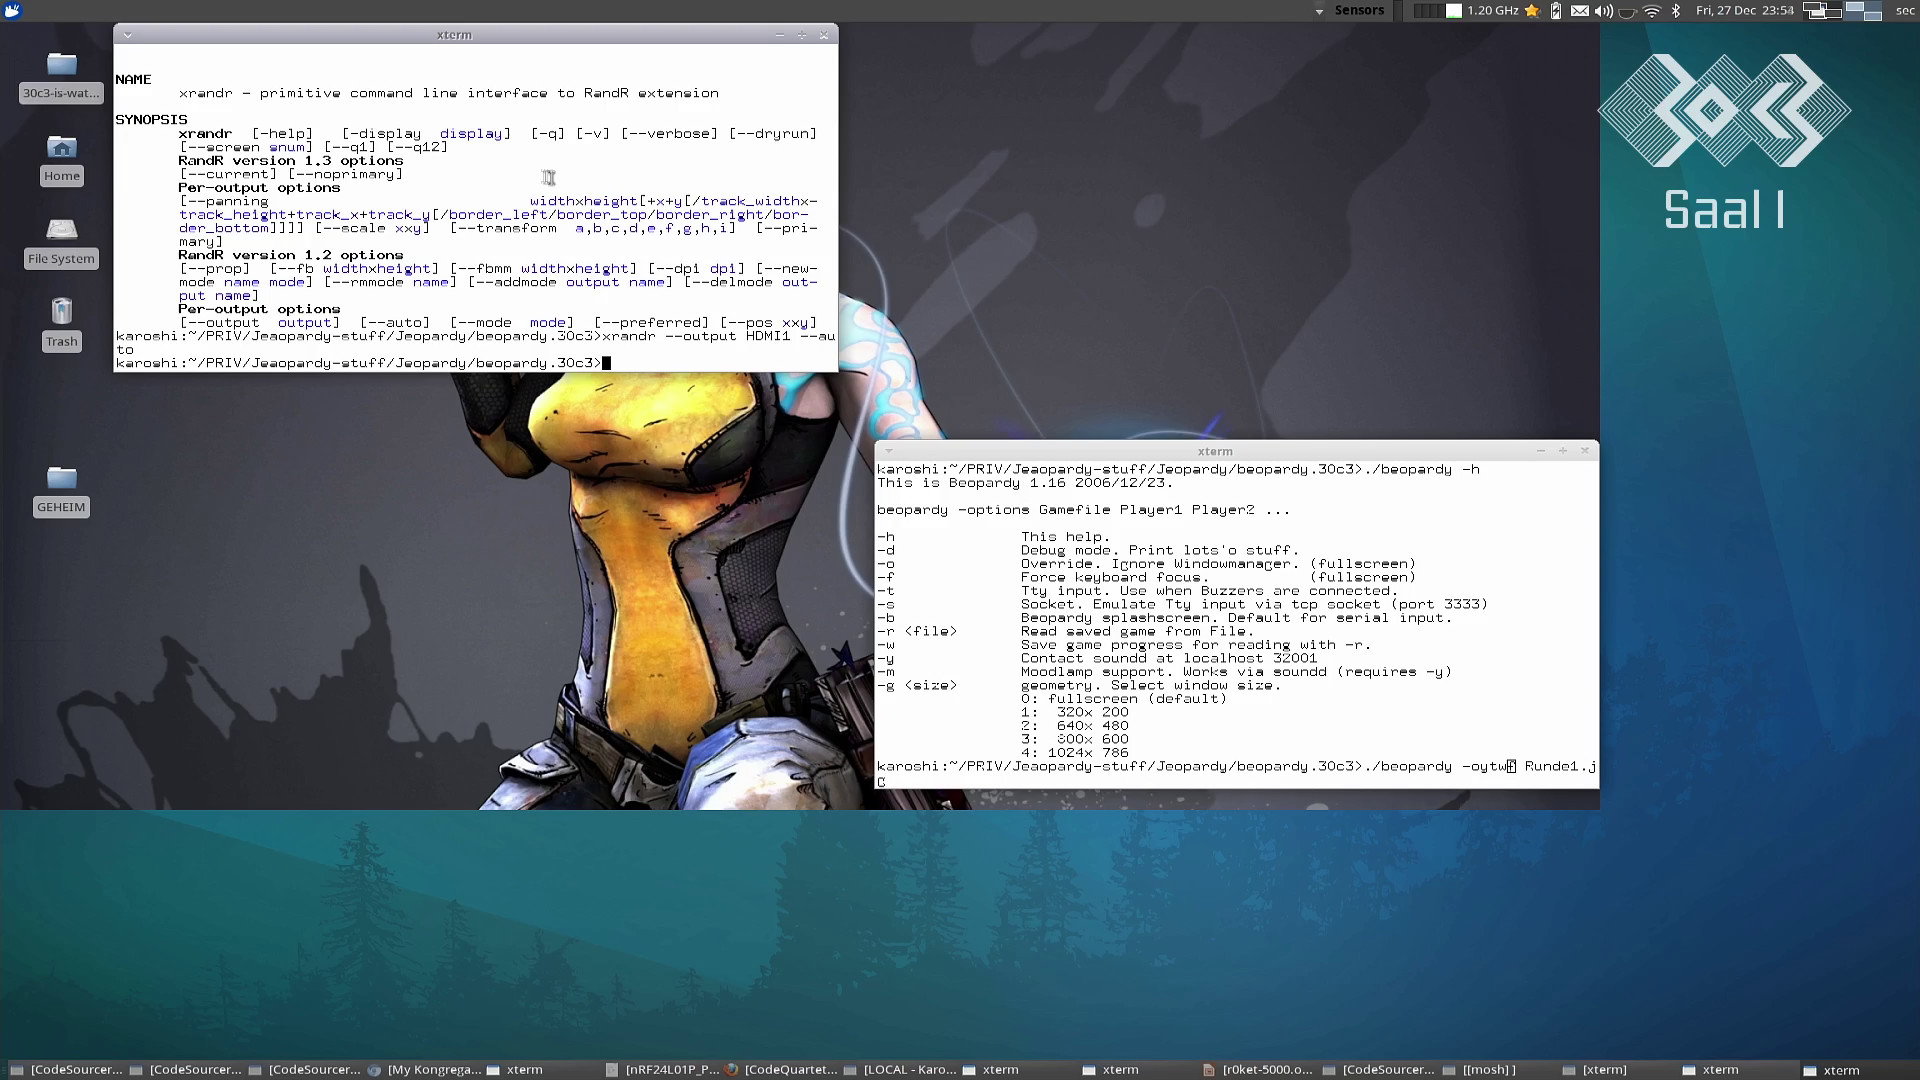Open the battery power manager icon

tap(1556, 10)
